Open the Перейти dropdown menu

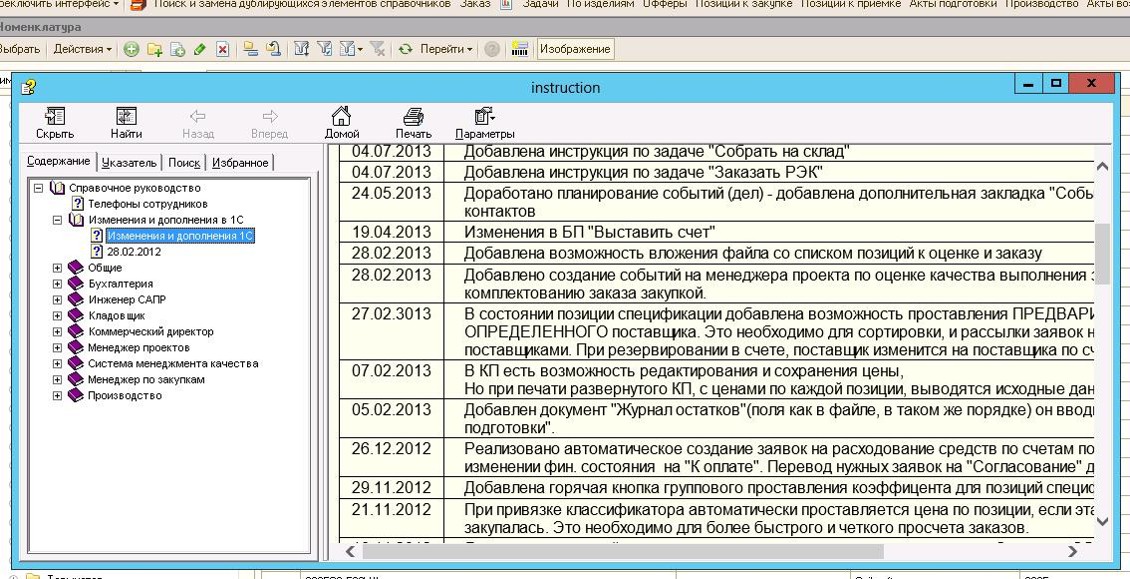click(446, 49)
